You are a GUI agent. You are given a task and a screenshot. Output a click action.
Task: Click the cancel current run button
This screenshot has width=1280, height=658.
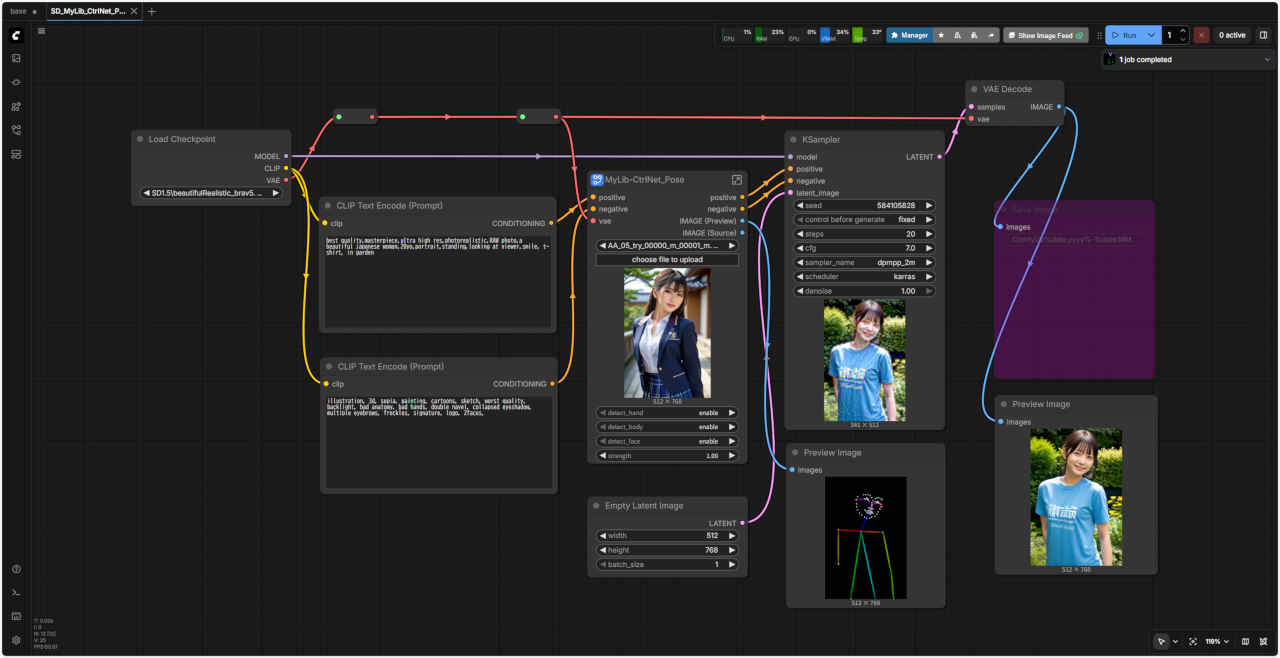[1201, 35]
